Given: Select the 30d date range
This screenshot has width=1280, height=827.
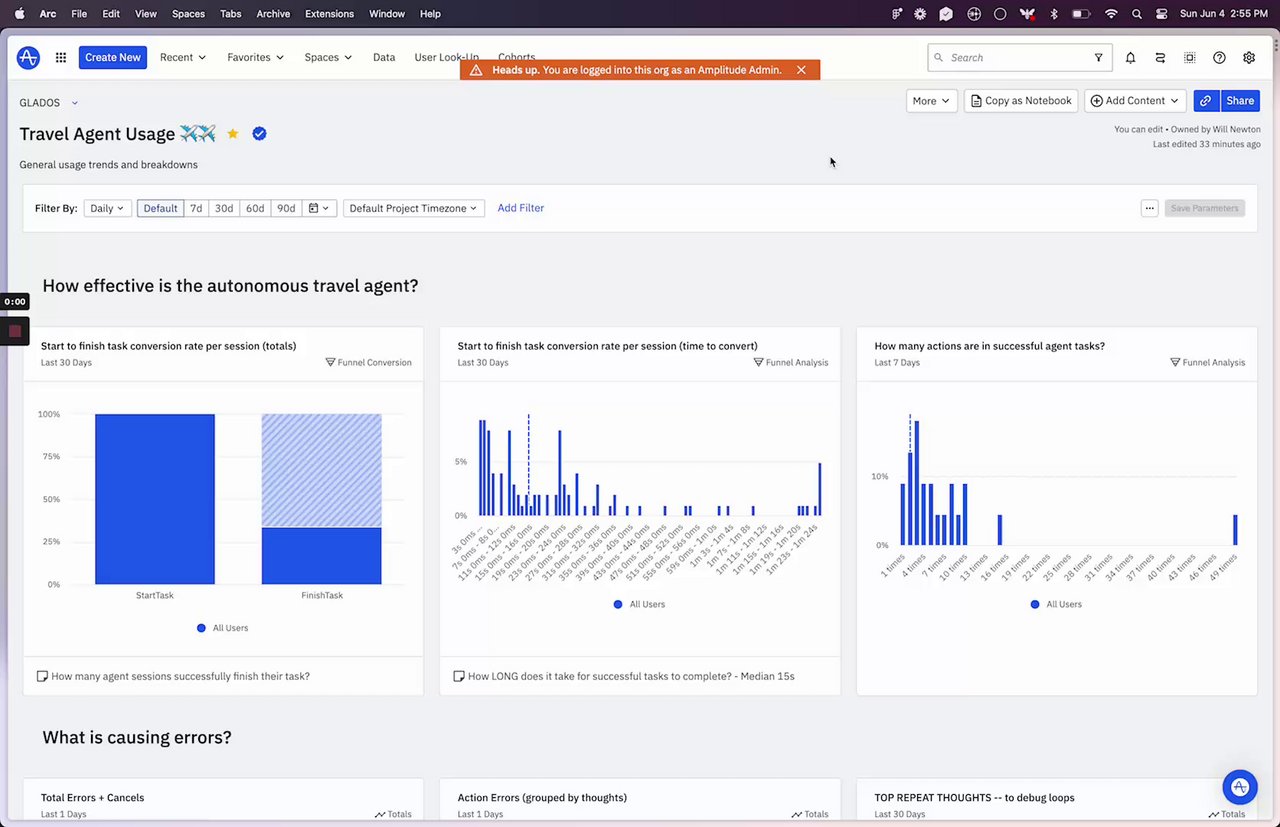Looking at the screenshot, I should (x=224, y=208).
